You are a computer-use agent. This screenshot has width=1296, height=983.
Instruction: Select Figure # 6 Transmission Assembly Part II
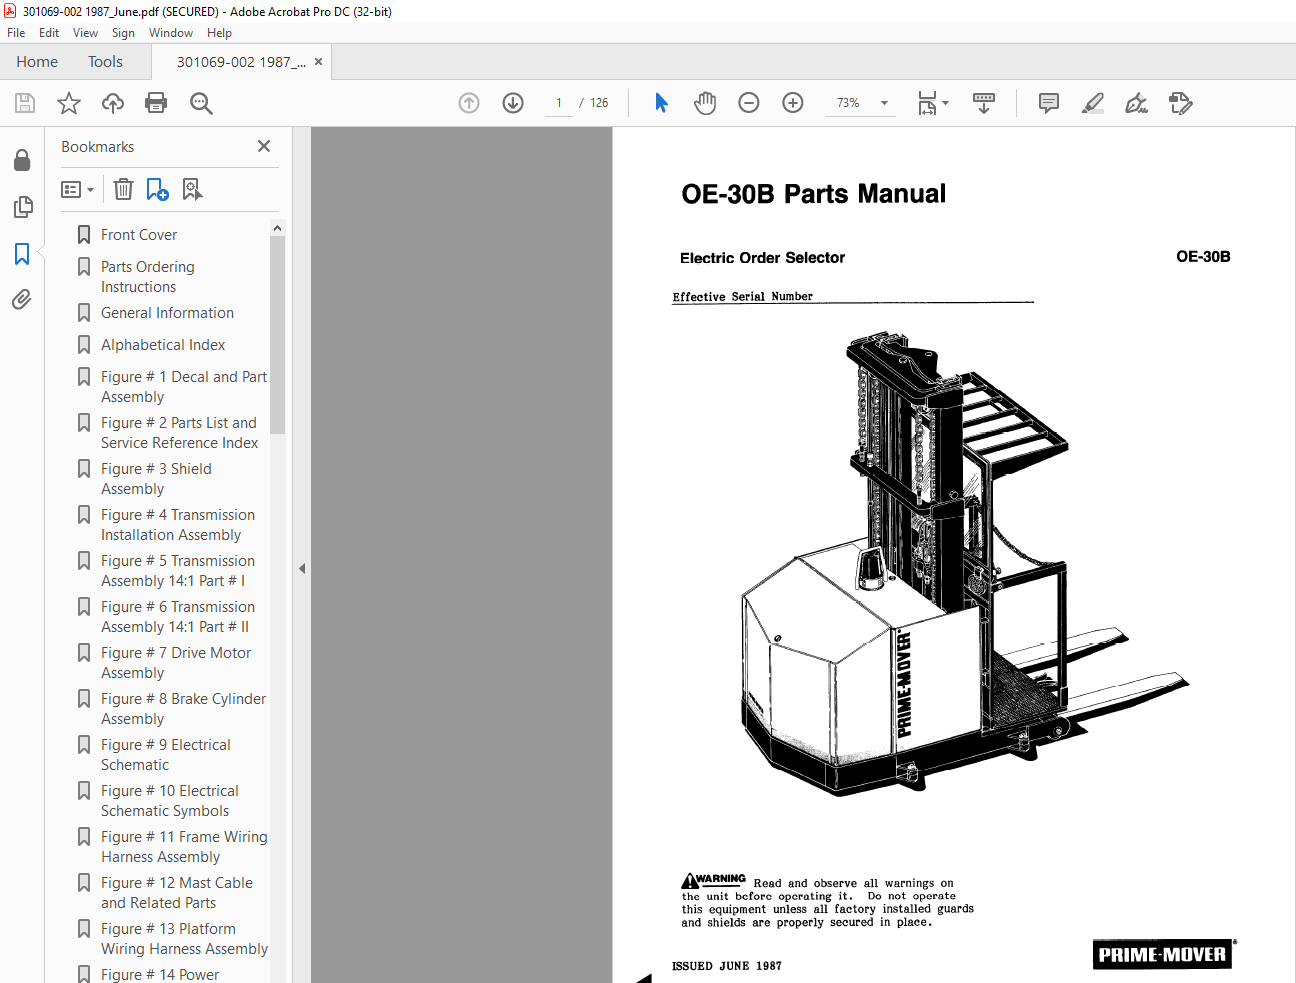coord(177,617)
